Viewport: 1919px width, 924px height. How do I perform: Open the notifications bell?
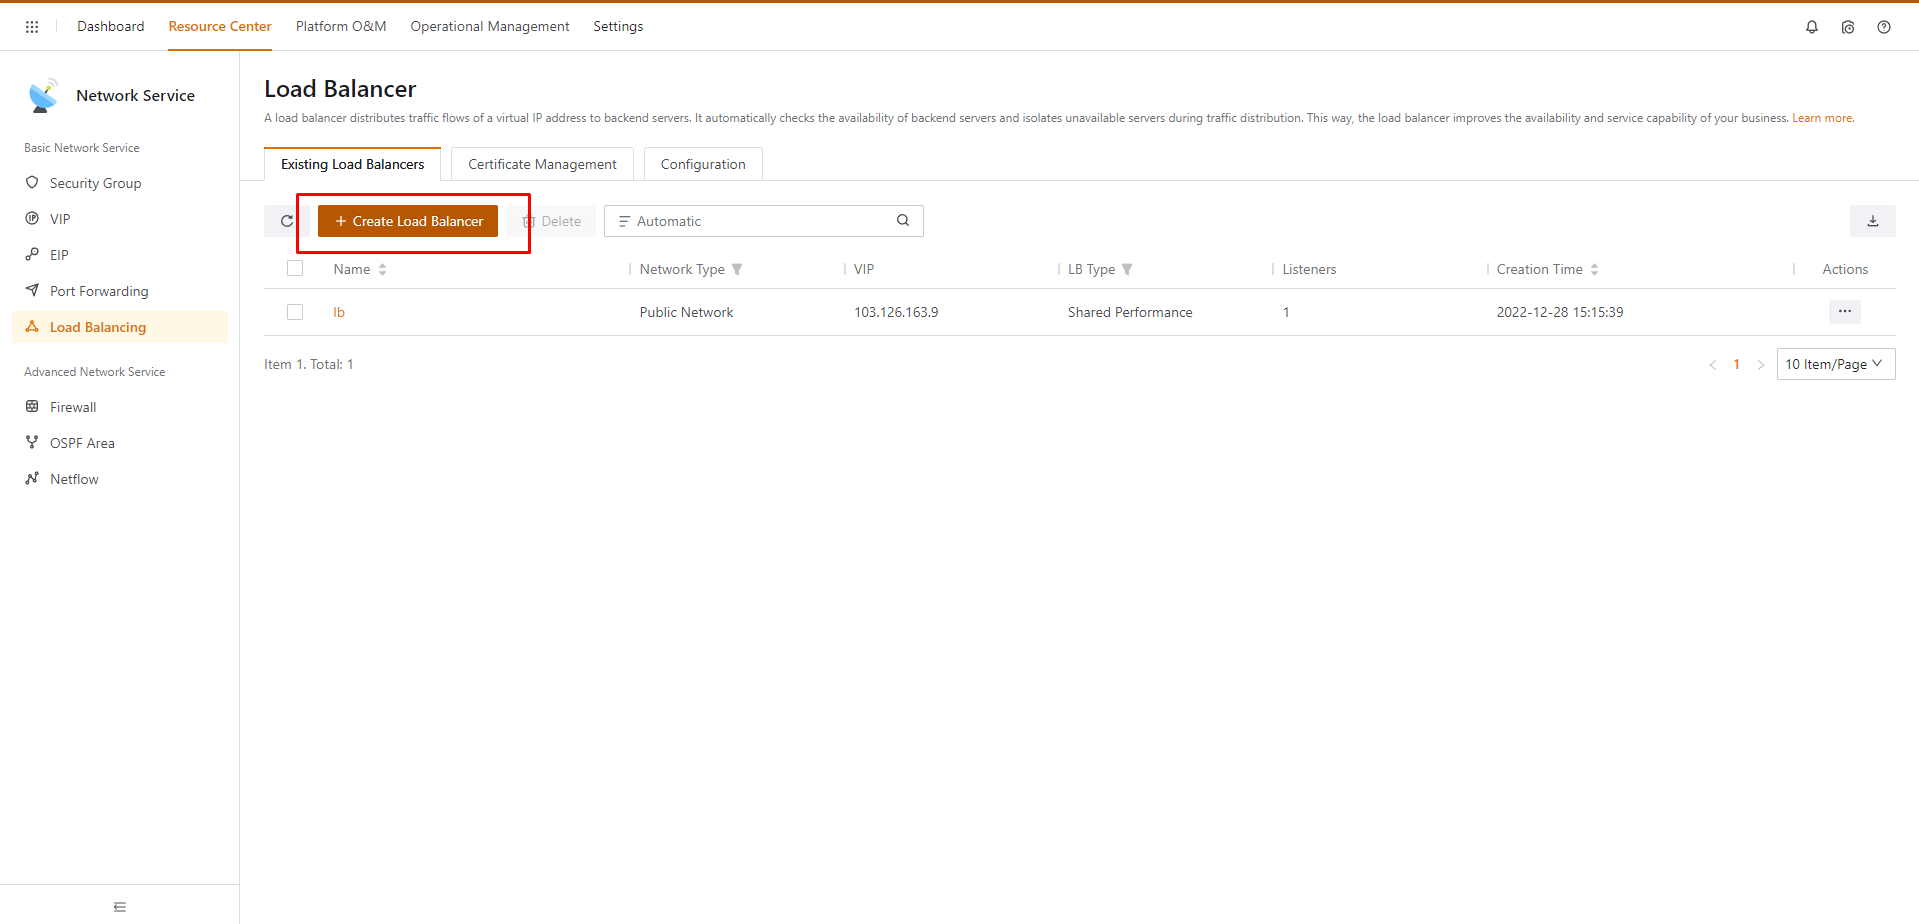click(1811, 27)
